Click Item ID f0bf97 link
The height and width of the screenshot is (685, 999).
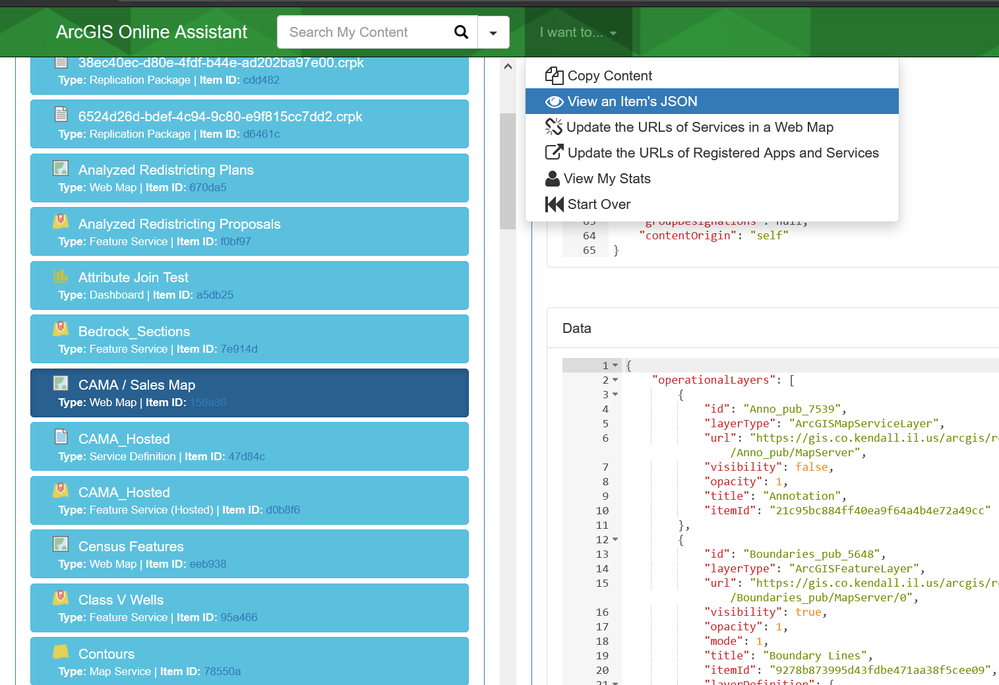pyautogui.click(x=236, y=242)
